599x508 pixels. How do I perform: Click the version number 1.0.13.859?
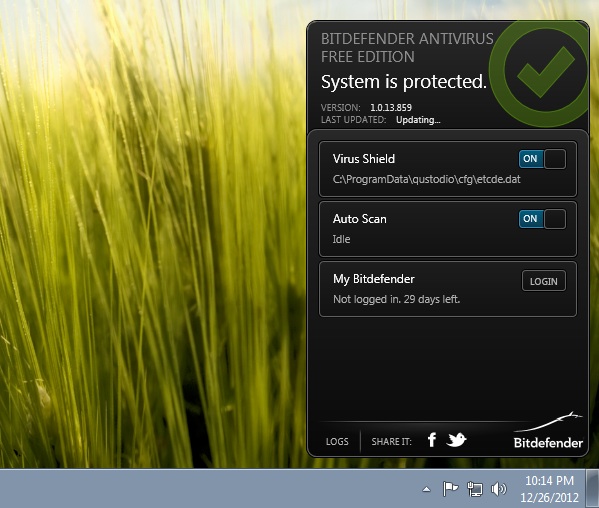click(x=391, y=108)
